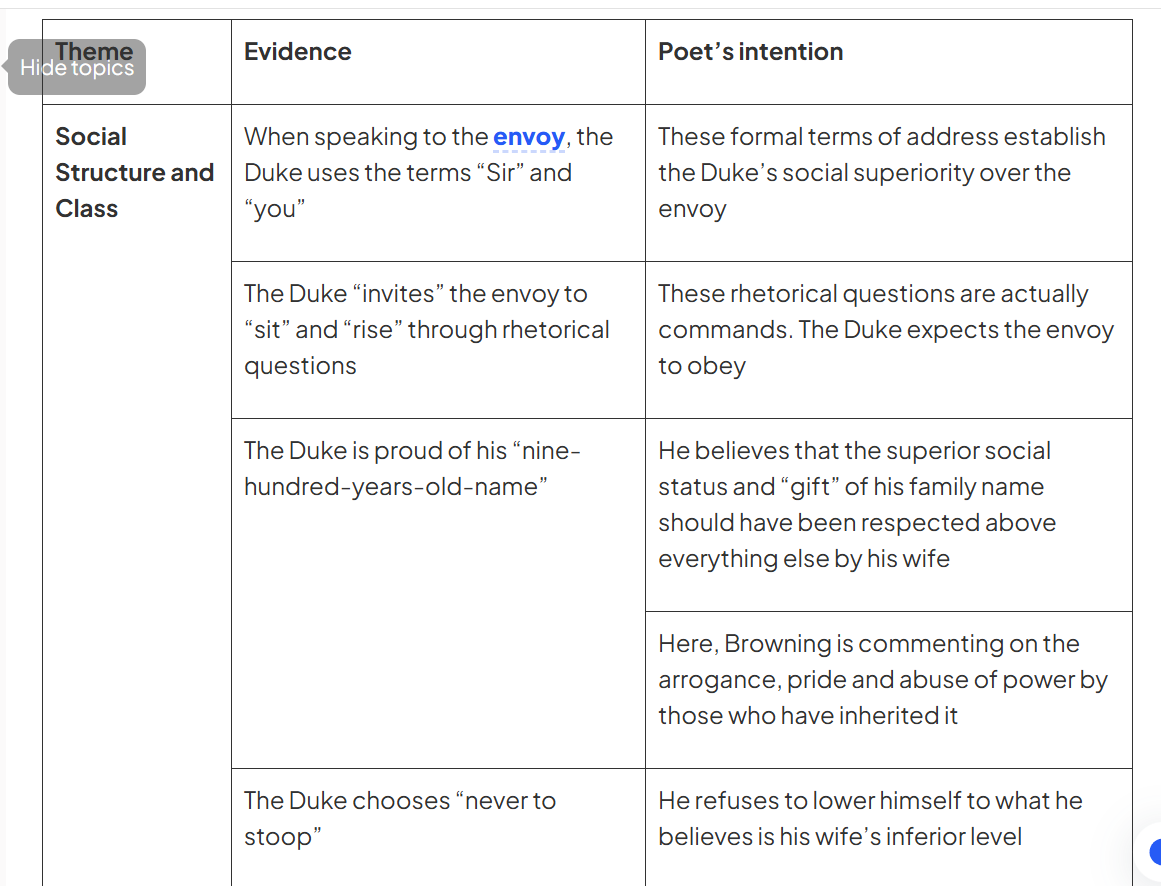Viewport: 1161px width, 886px height.
Task: Select the evidence cell about "sit" and "rise"
Action: click(x=426, y=330)
